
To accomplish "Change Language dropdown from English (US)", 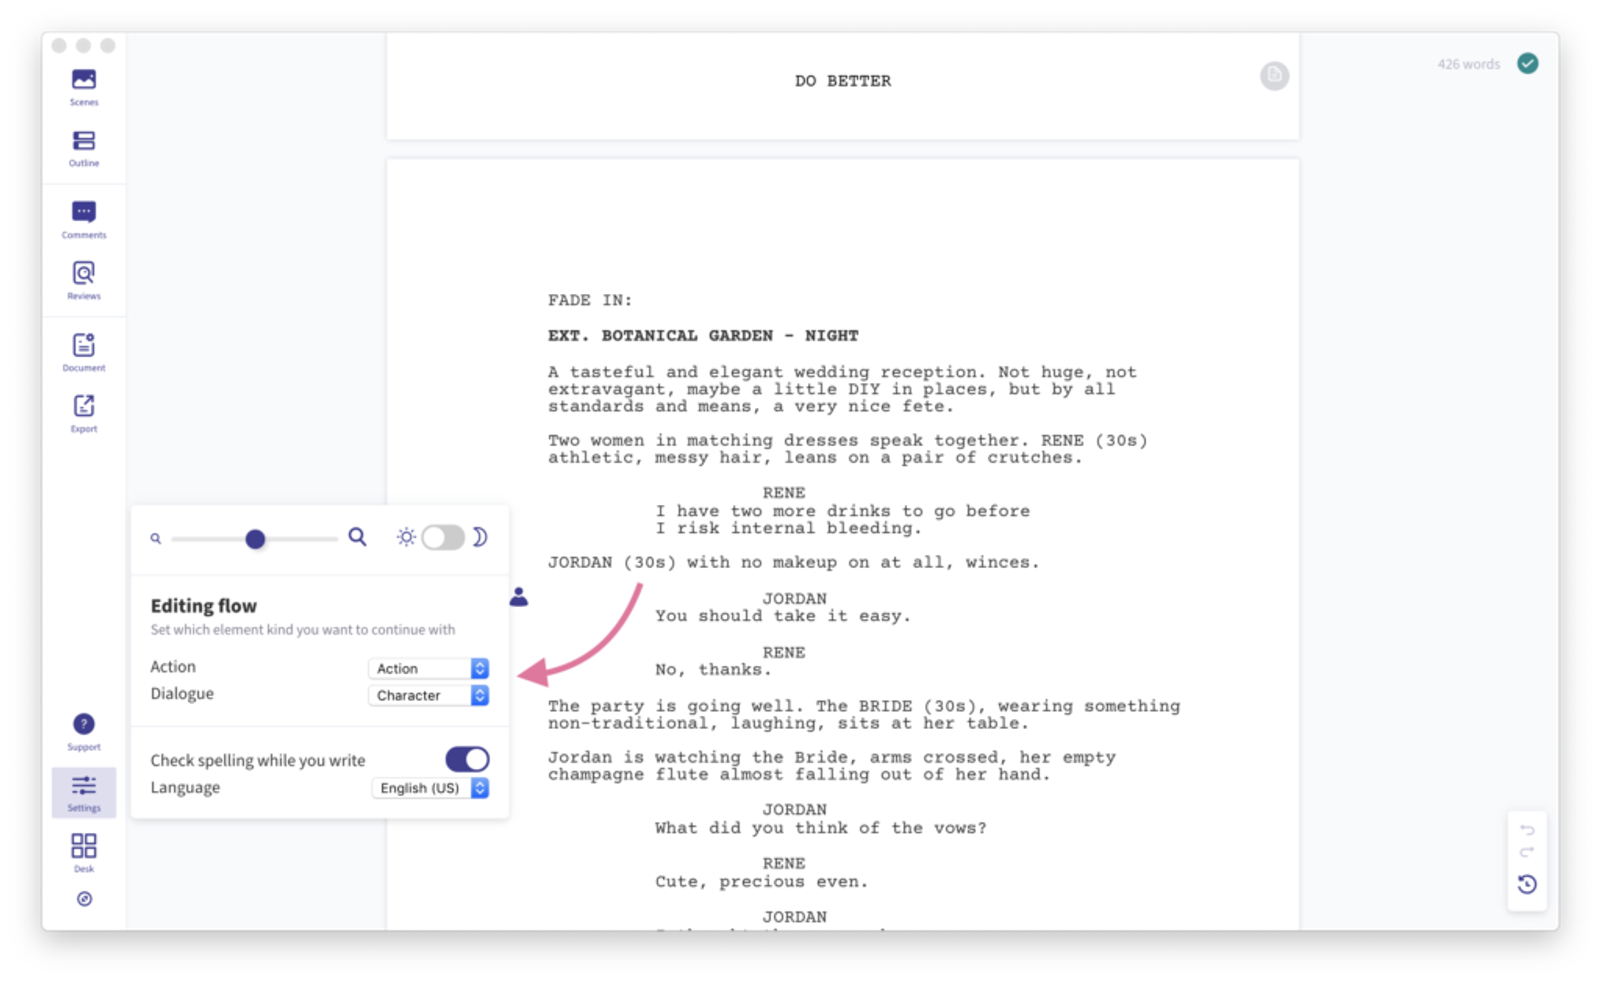I will tap(430, 788).
